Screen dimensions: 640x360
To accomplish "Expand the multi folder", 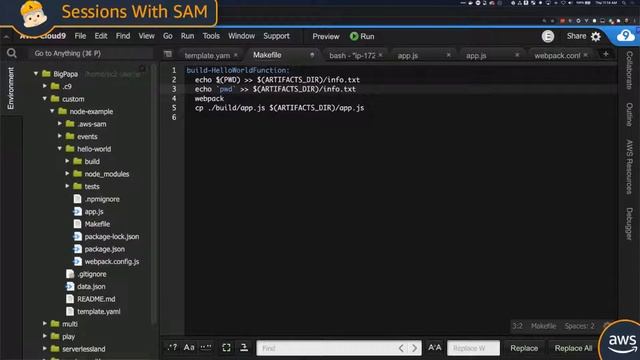I will click(x=44, y=324).
